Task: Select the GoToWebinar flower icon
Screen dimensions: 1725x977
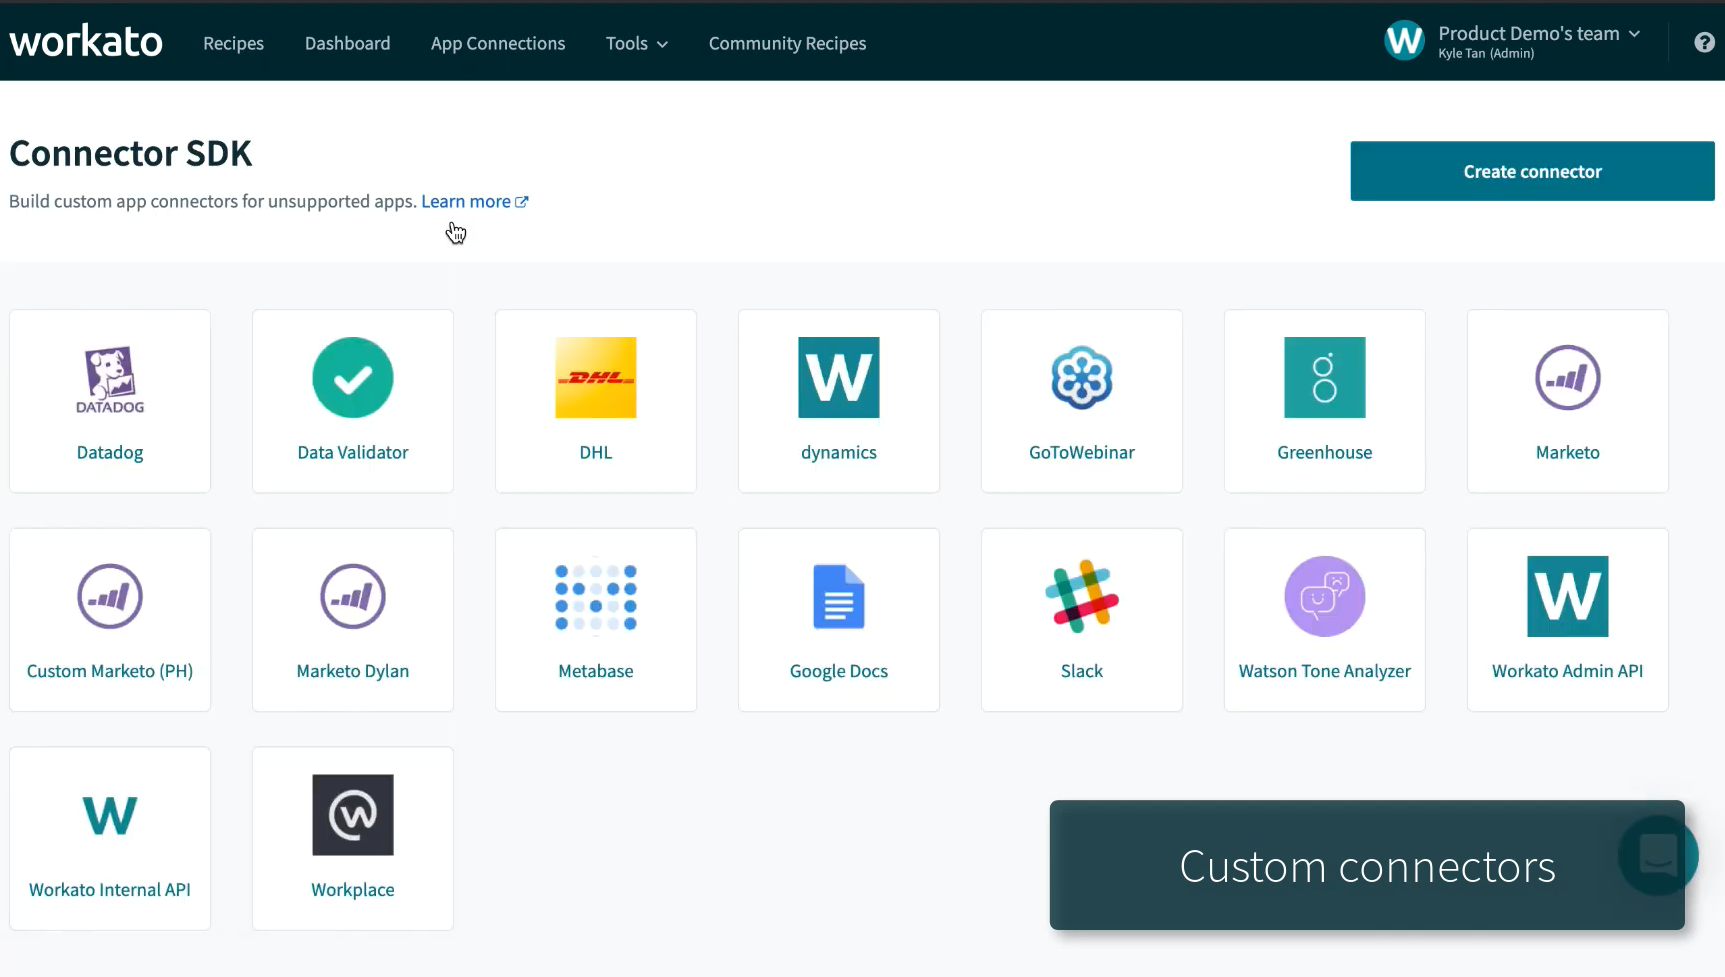Action: [1082, 377]
